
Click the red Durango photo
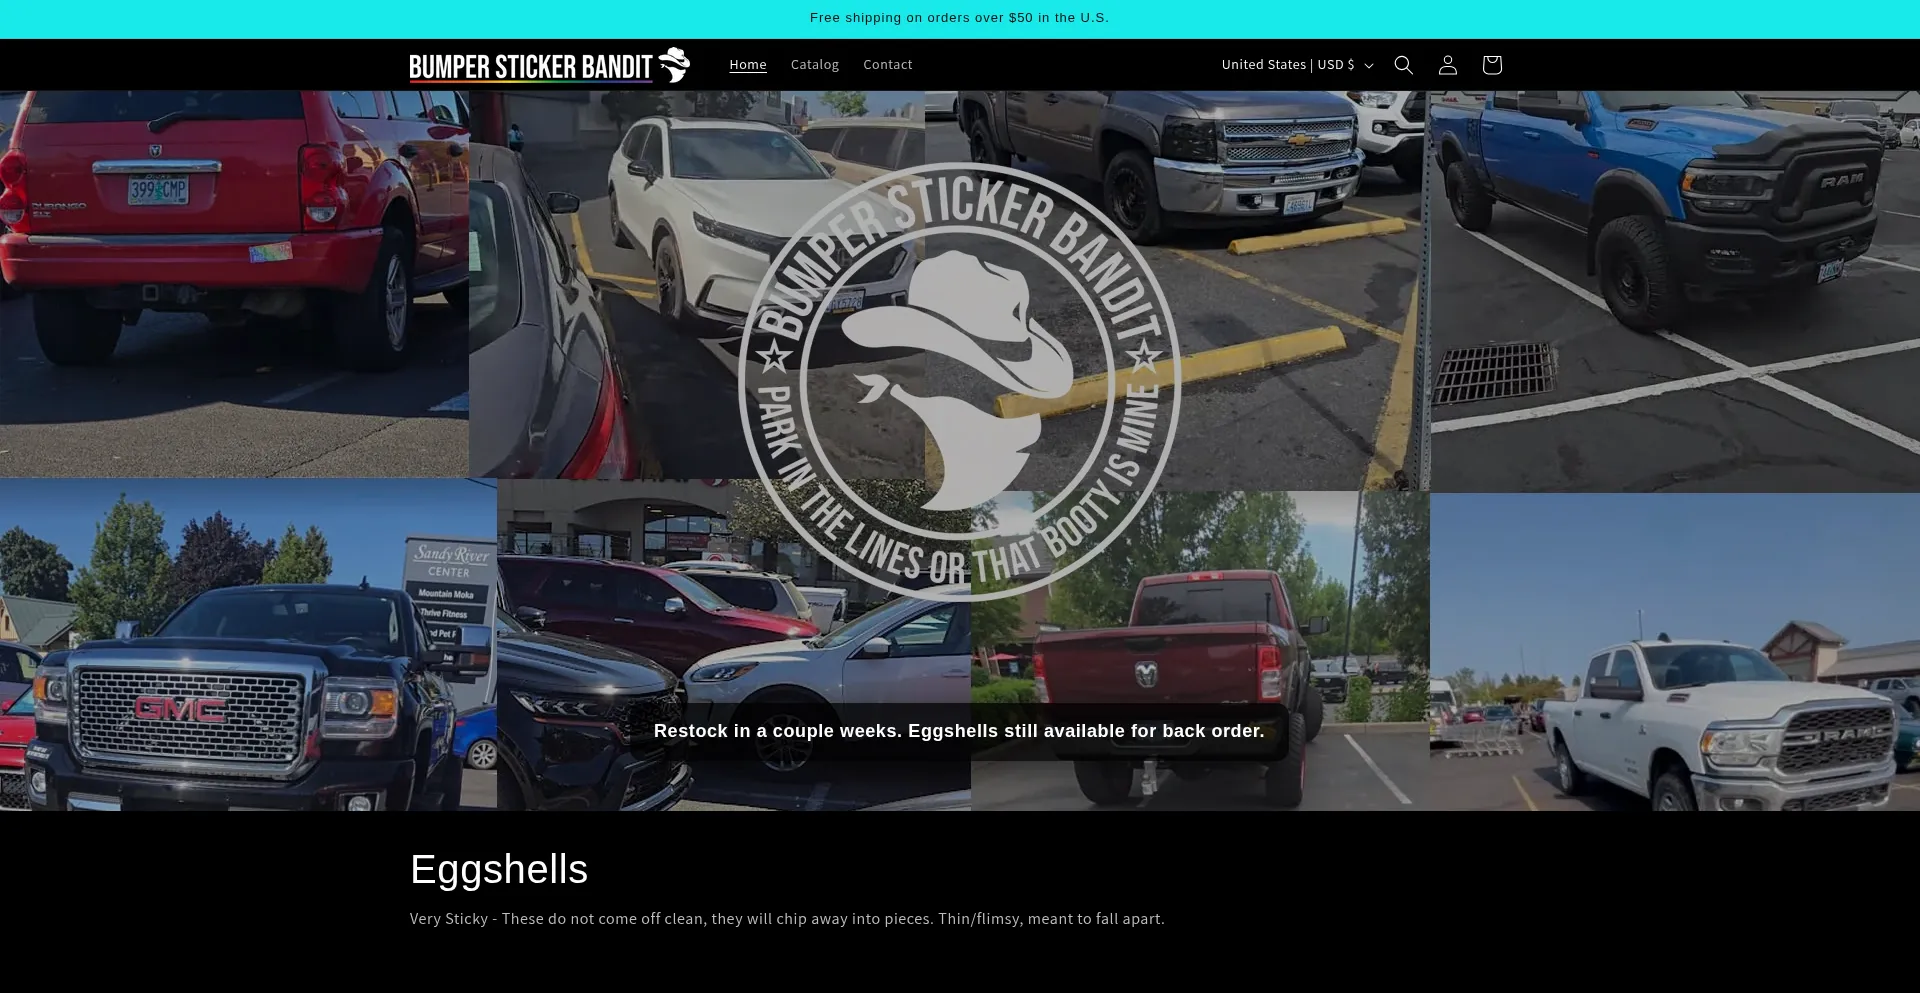pos(234,284)
